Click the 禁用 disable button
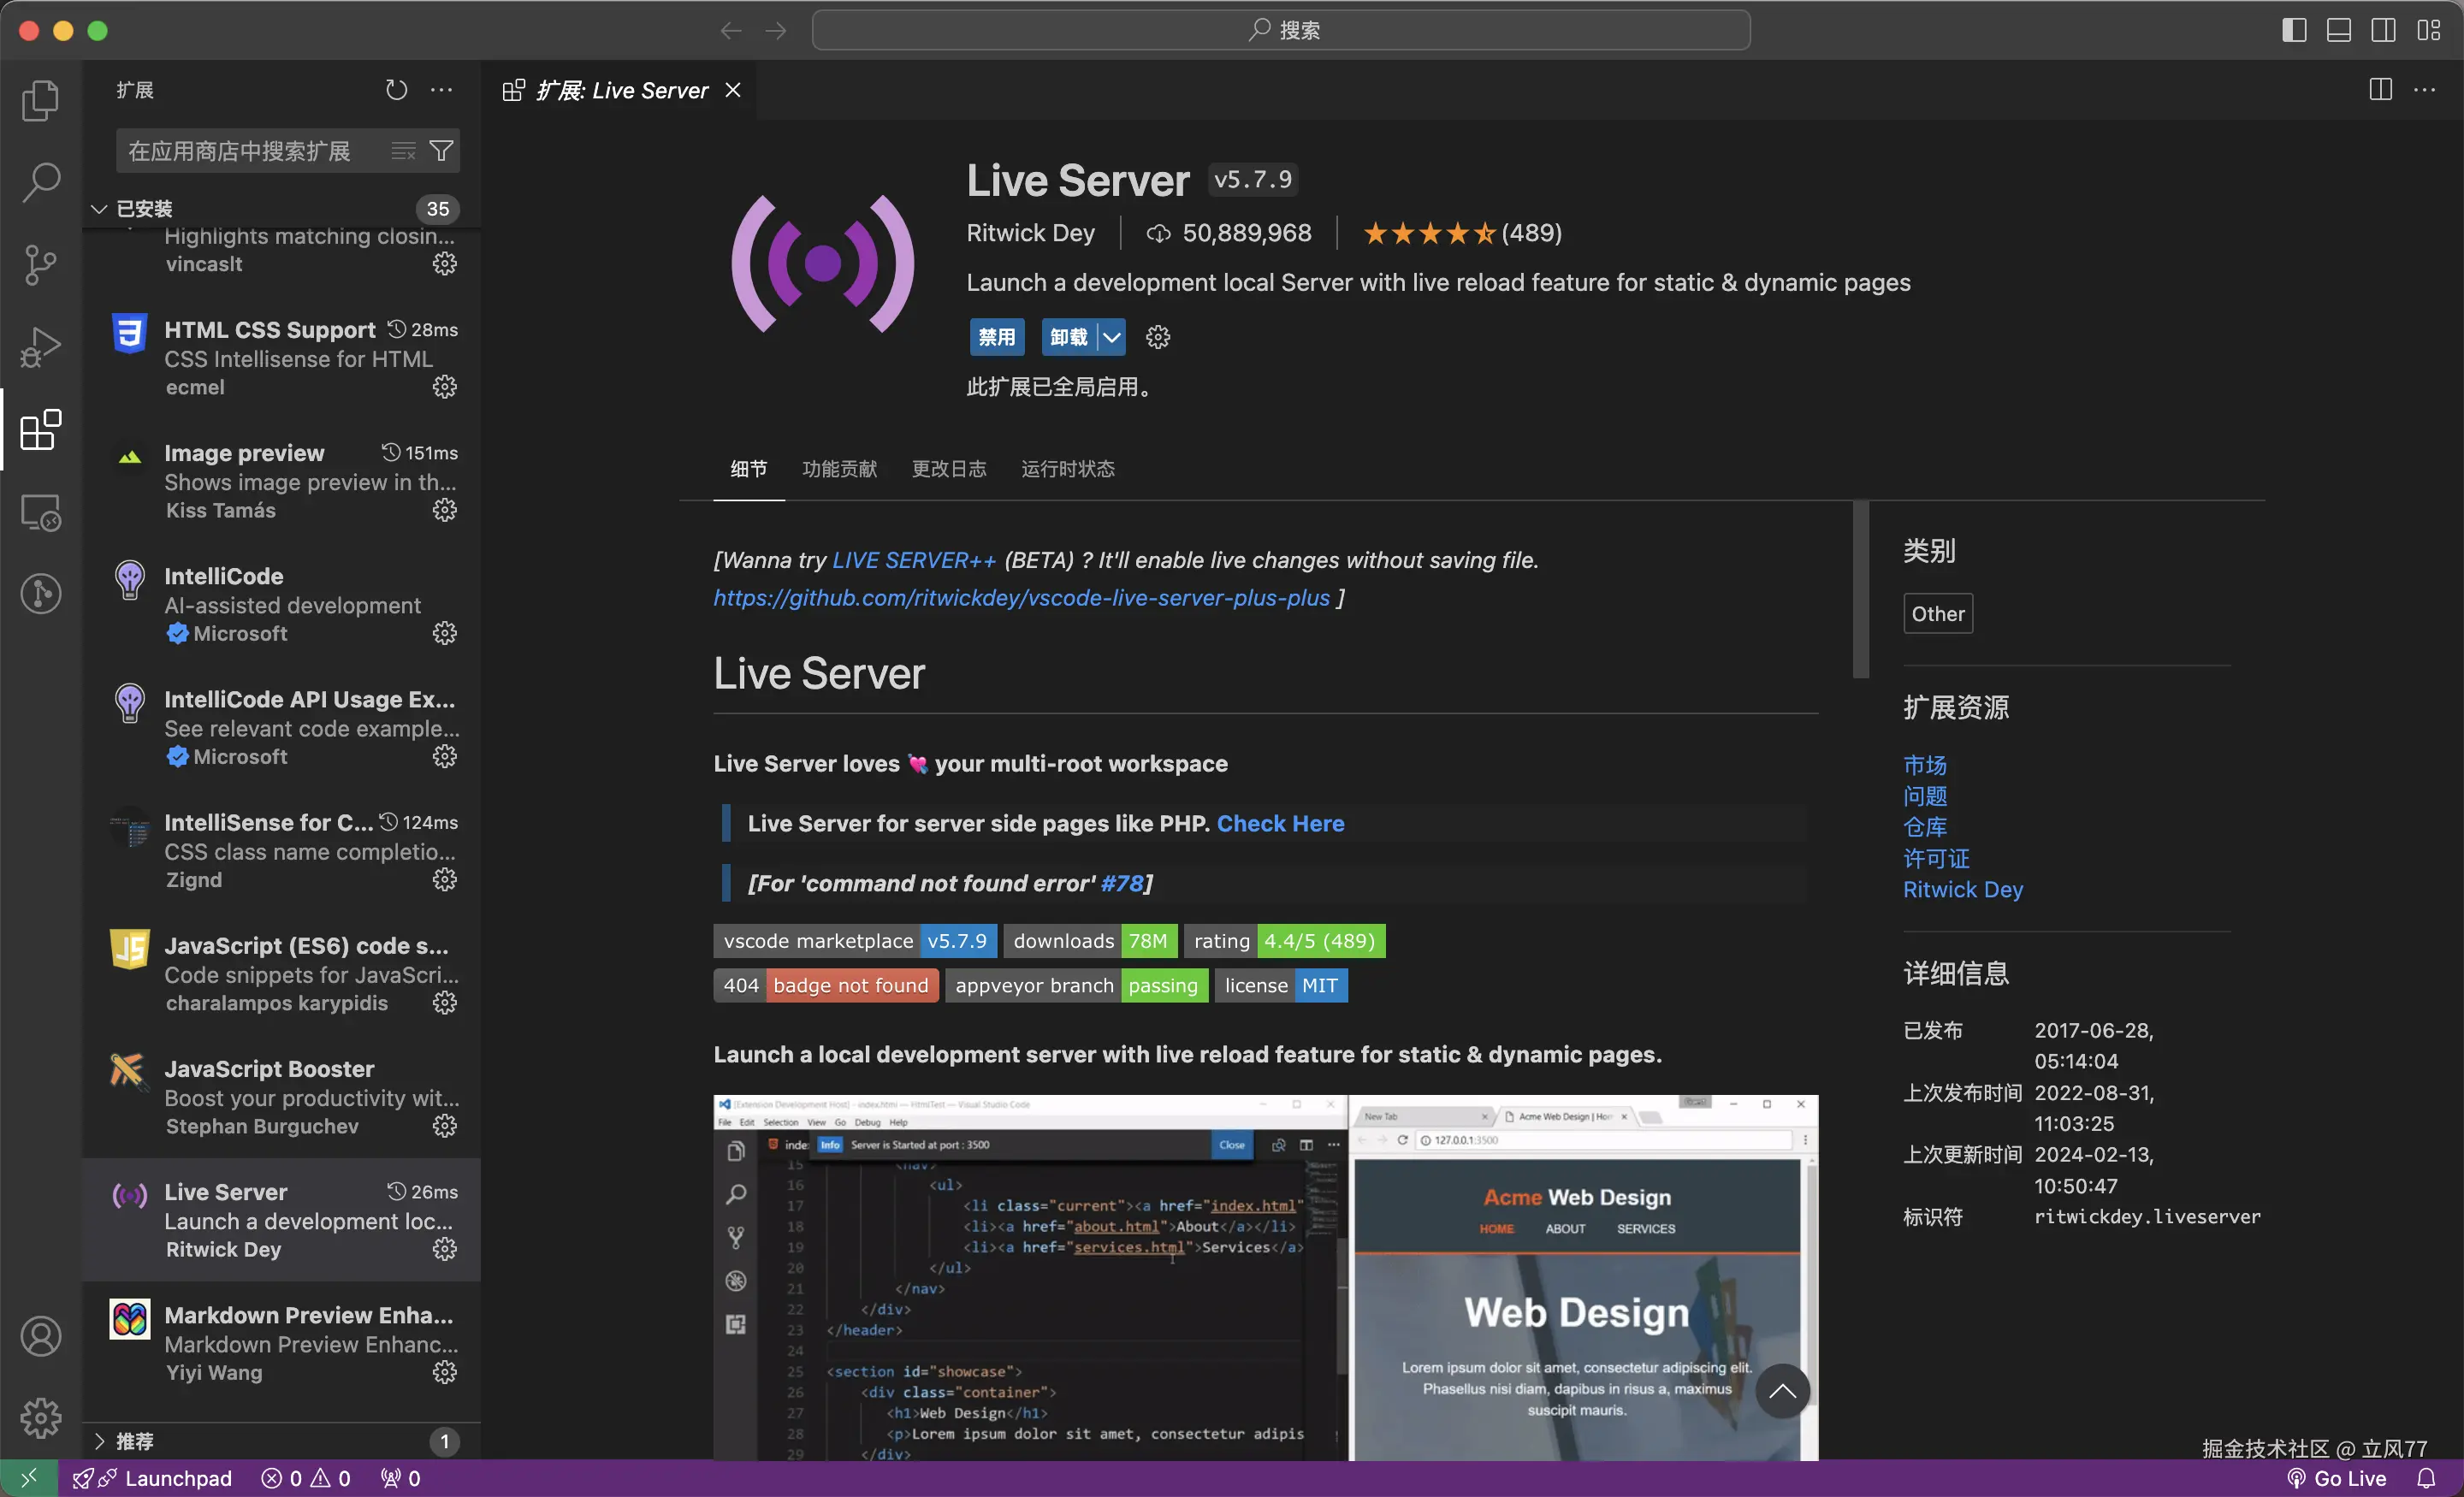 click(x=996, y=337)
